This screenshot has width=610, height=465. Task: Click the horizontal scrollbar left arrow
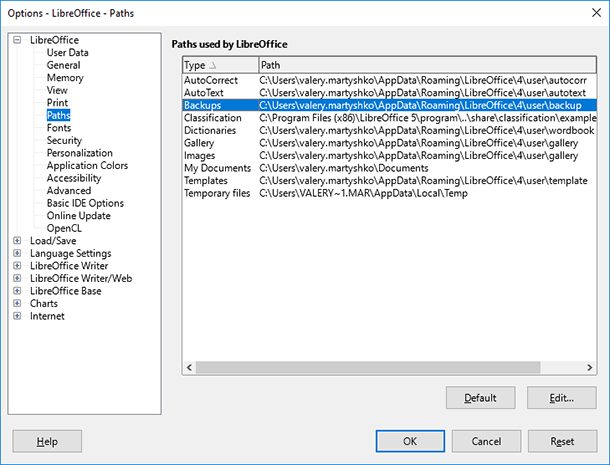189,367
